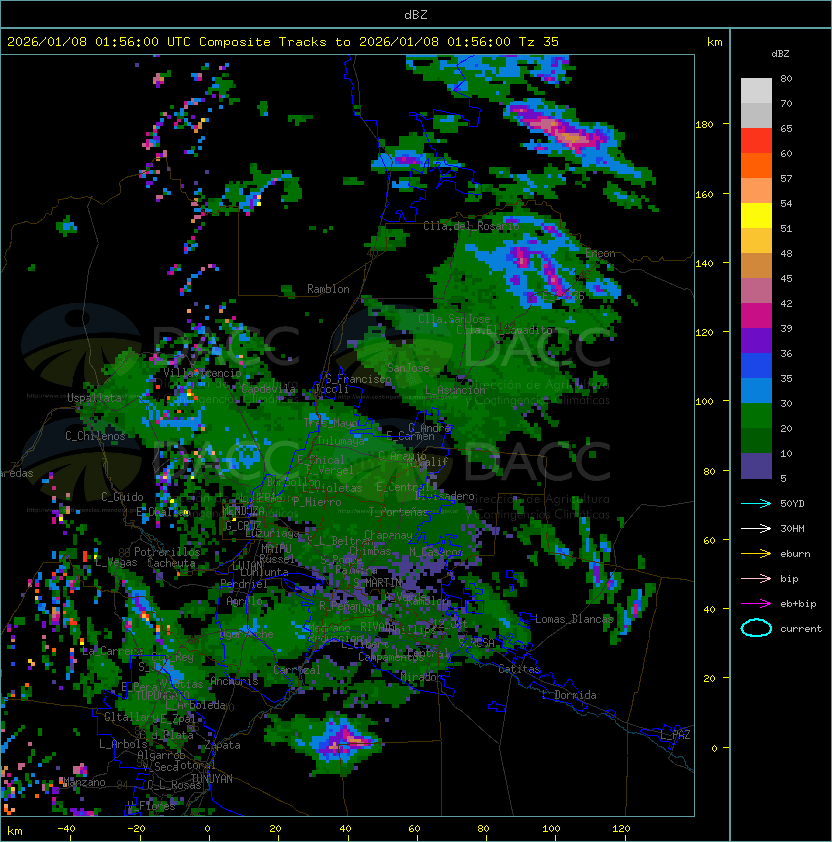The width and height of the screenshot is (832, 842).
Task: Click the 'km' label at the bottom left
Action: [15, 831]
